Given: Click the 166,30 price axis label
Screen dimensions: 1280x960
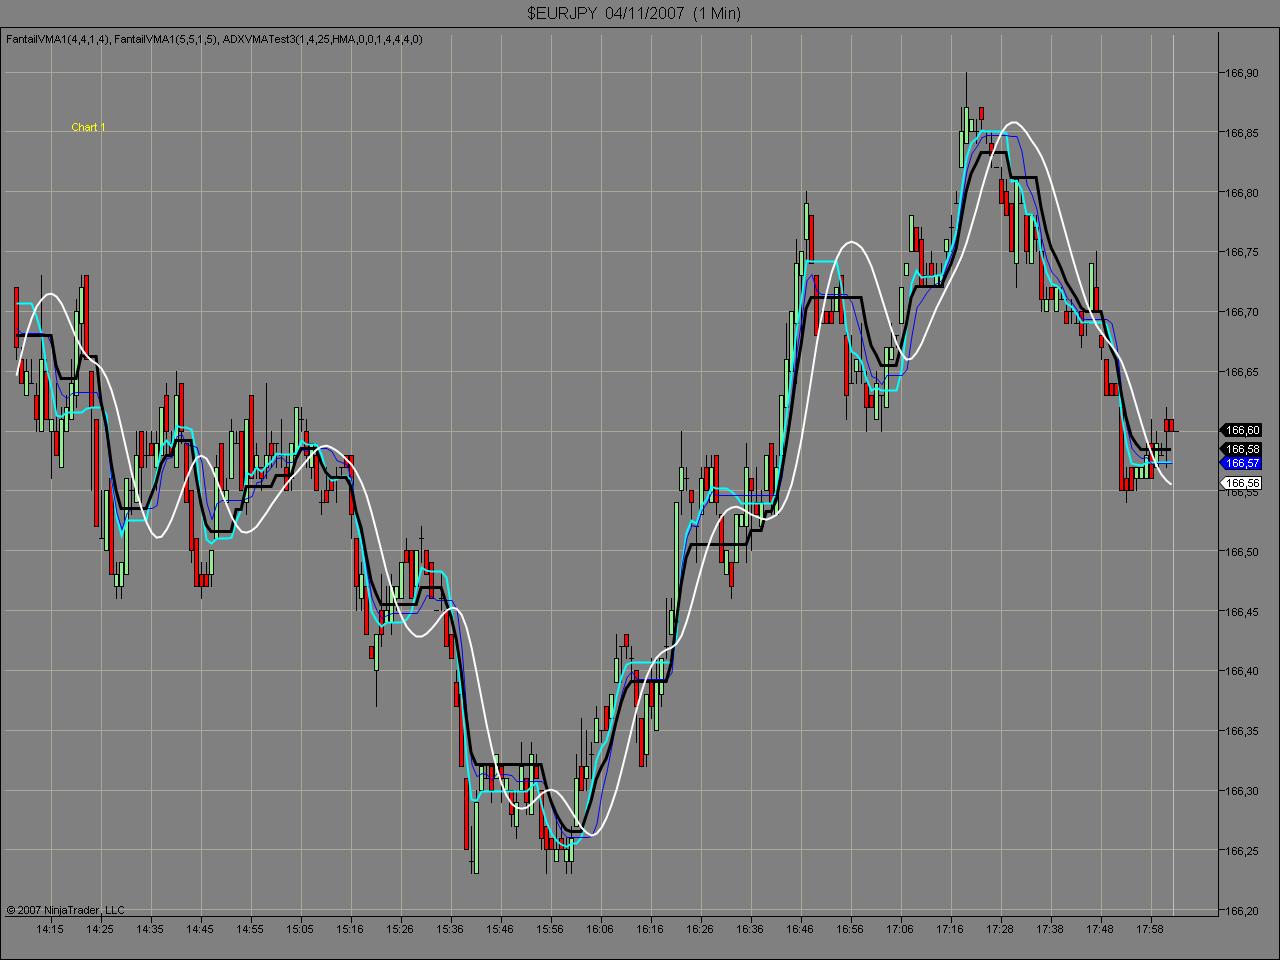Looking at the screenshot, I should (1242, 791).
